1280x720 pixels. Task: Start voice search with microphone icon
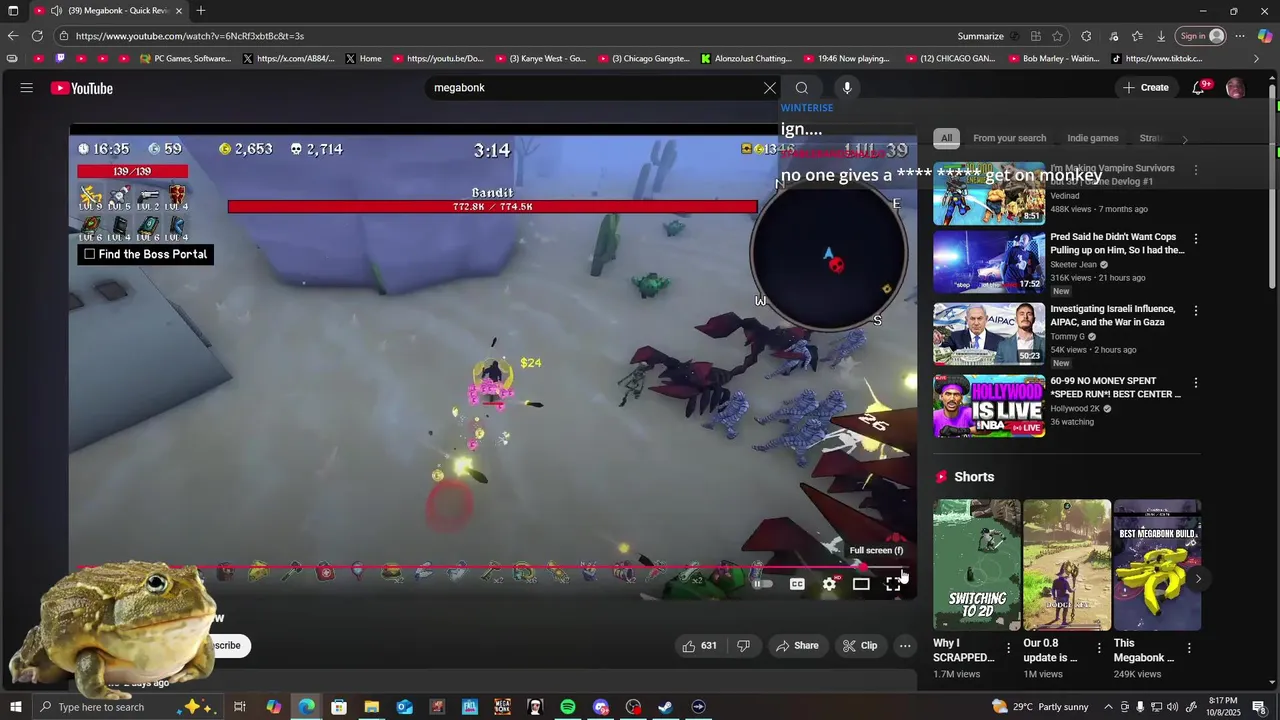click(x=847, y=88)
